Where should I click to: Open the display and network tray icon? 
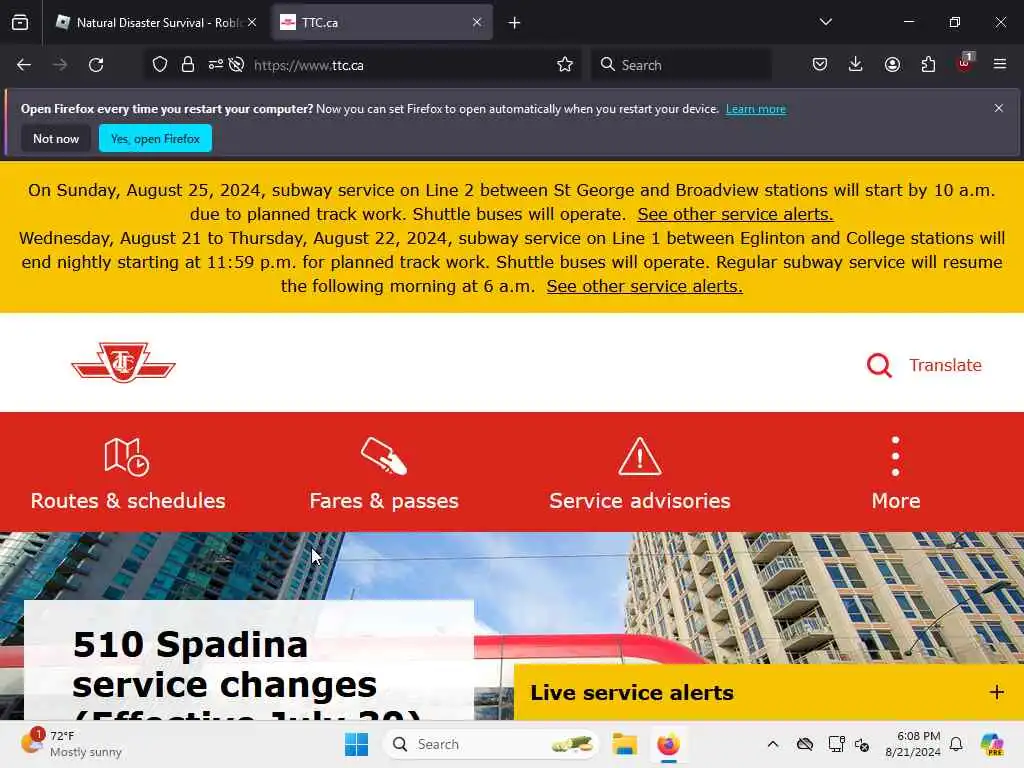[836, 744]
